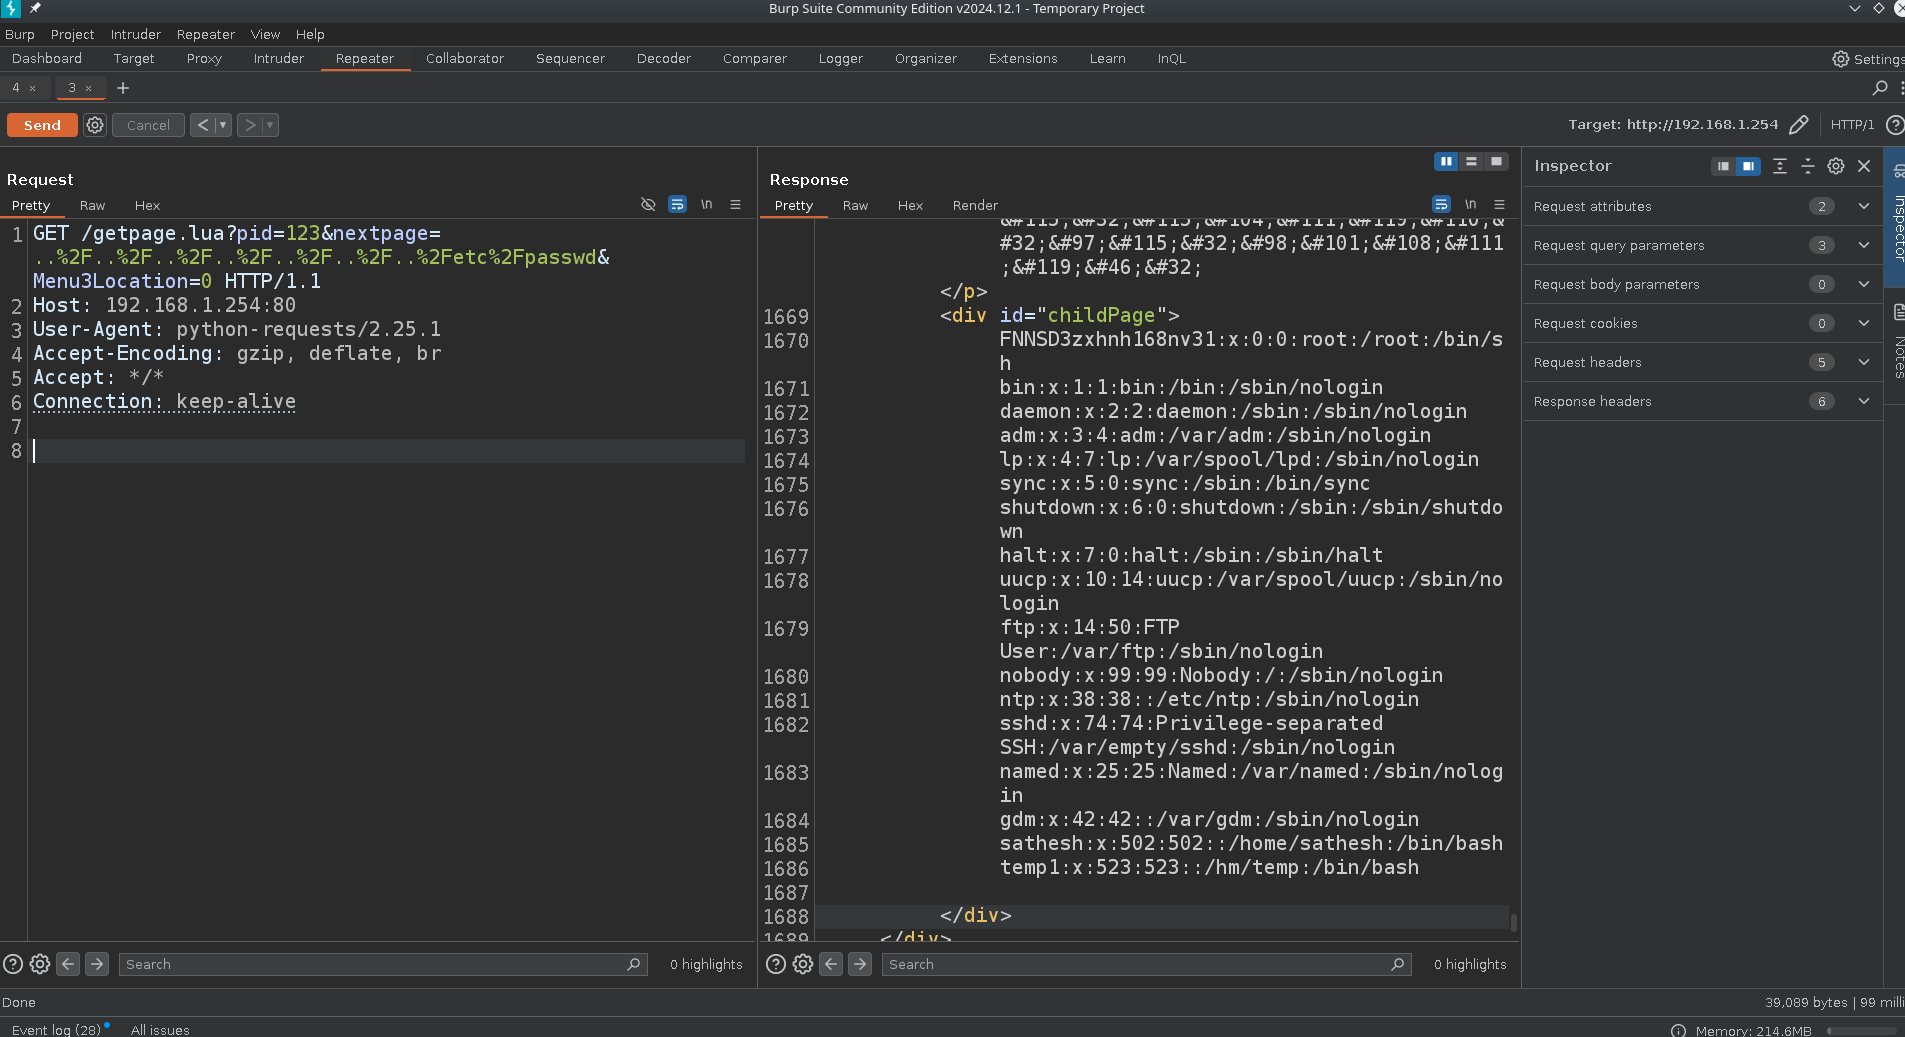
Task: Toggle show newline characters in Request
Action: [x=707, y=204]
